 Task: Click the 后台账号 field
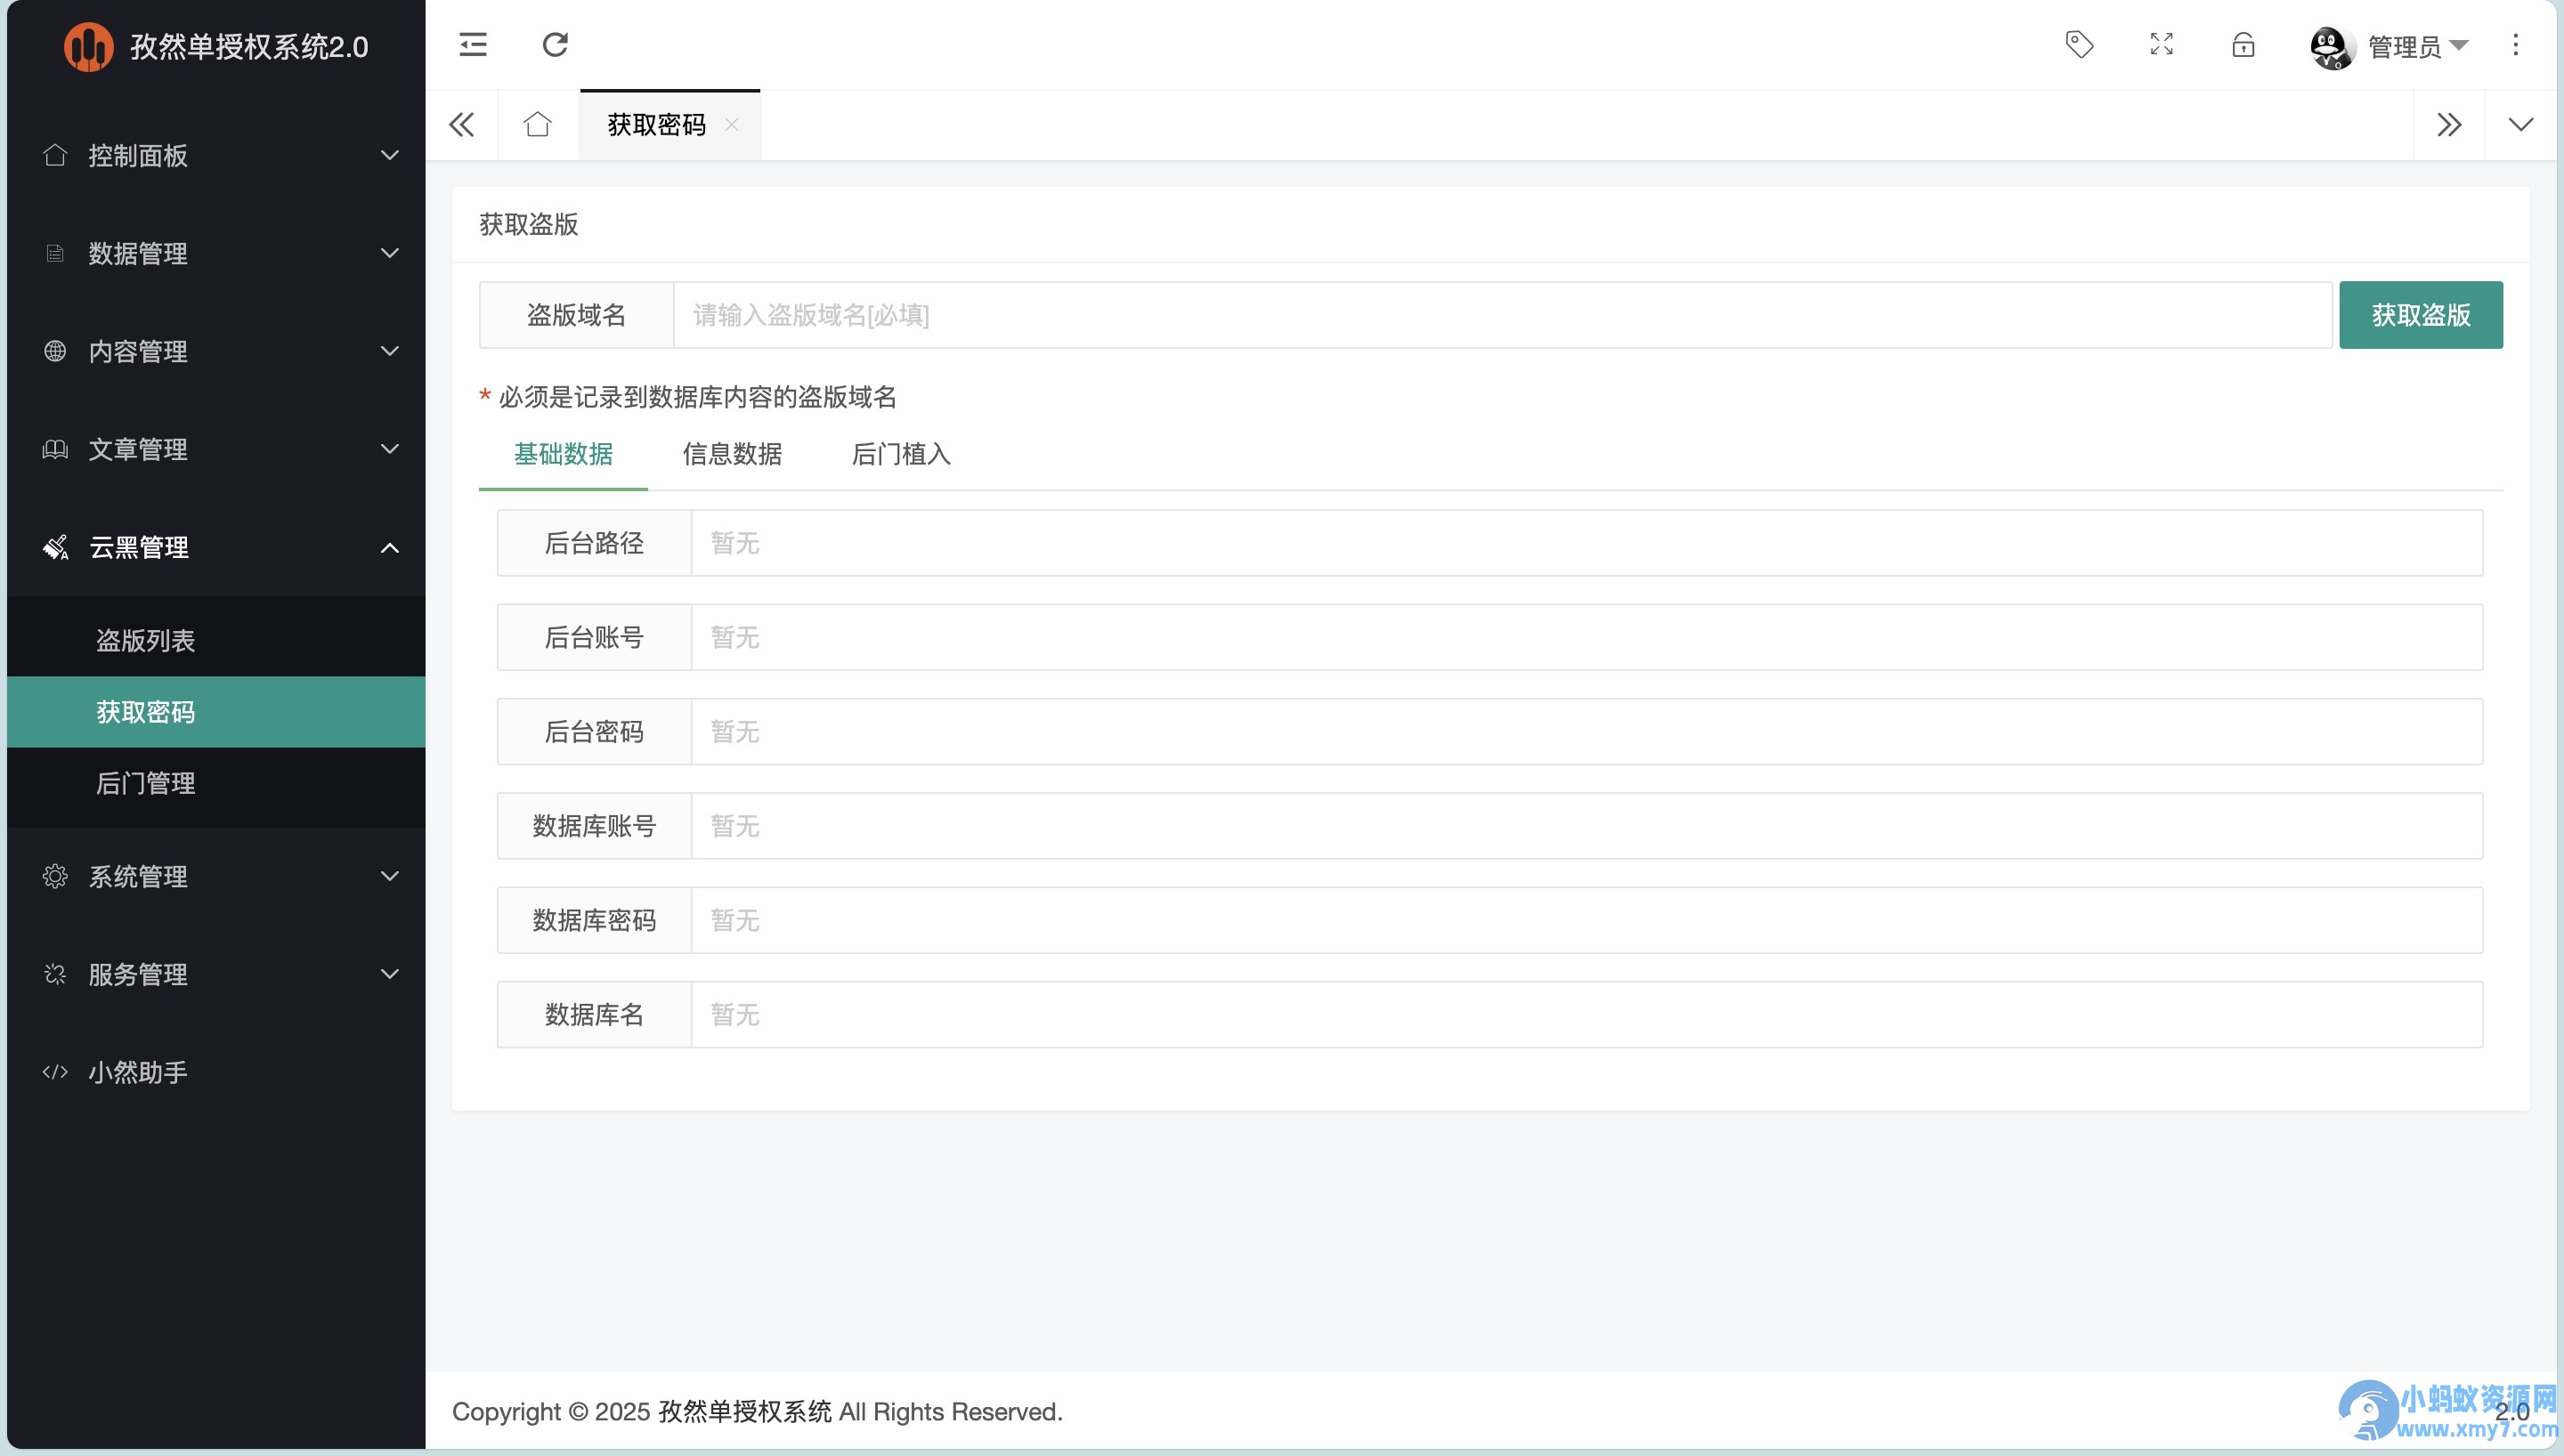click(x=1586, y=637)
